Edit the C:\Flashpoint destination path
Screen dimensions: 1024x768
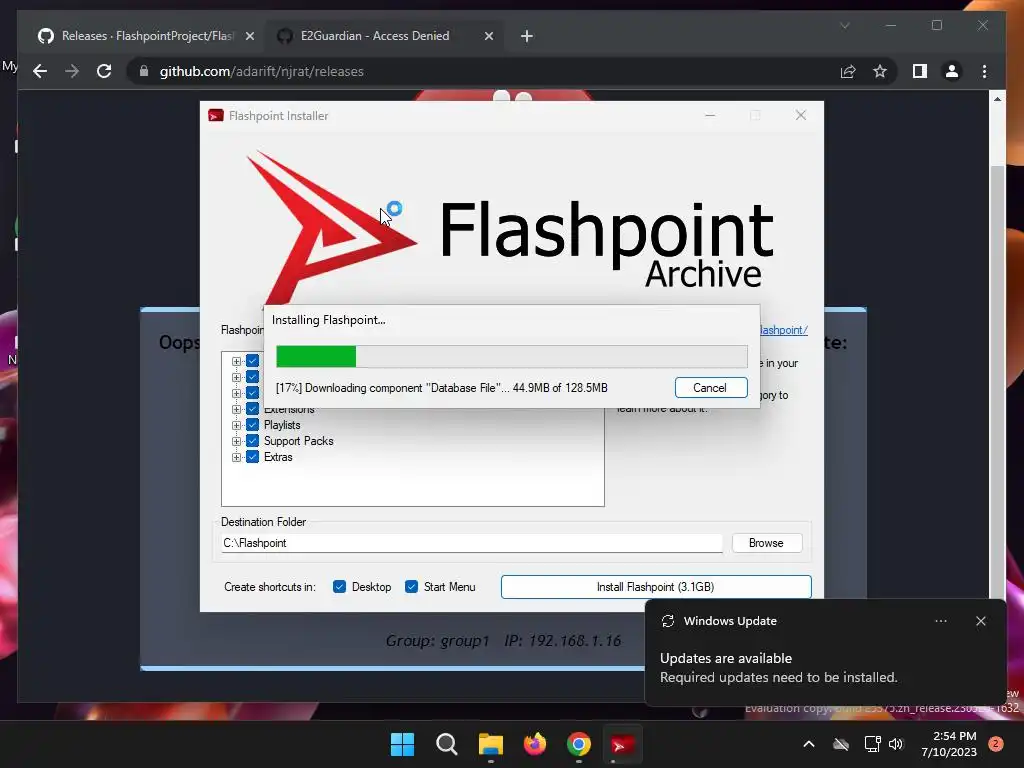[x=472, y=543]
